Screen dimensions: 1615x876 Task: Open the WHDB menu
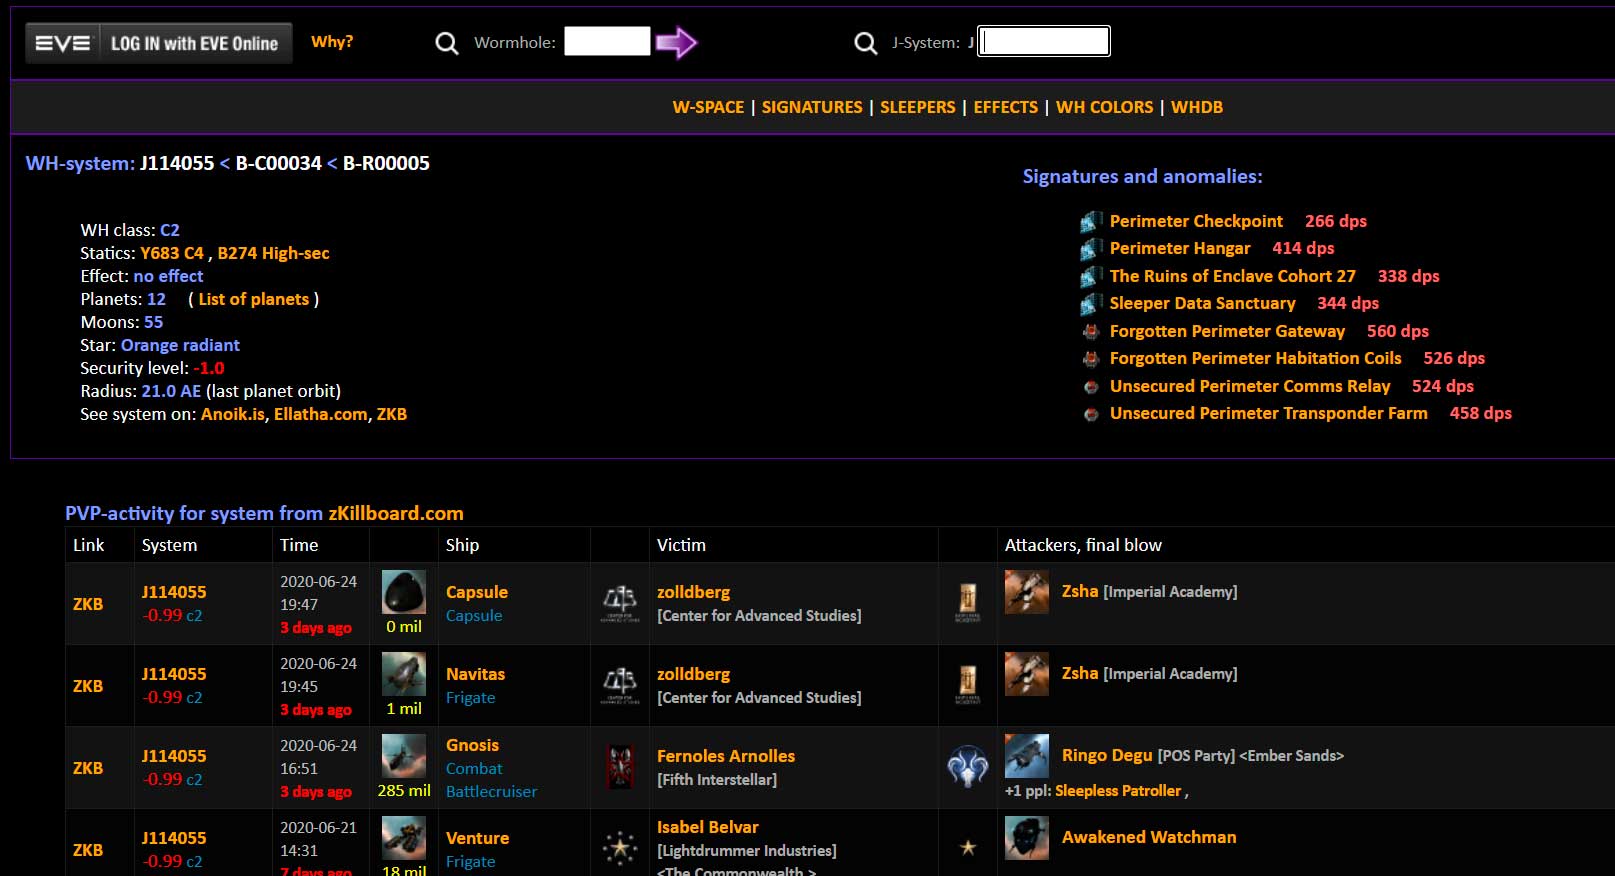click(1197, 107)
